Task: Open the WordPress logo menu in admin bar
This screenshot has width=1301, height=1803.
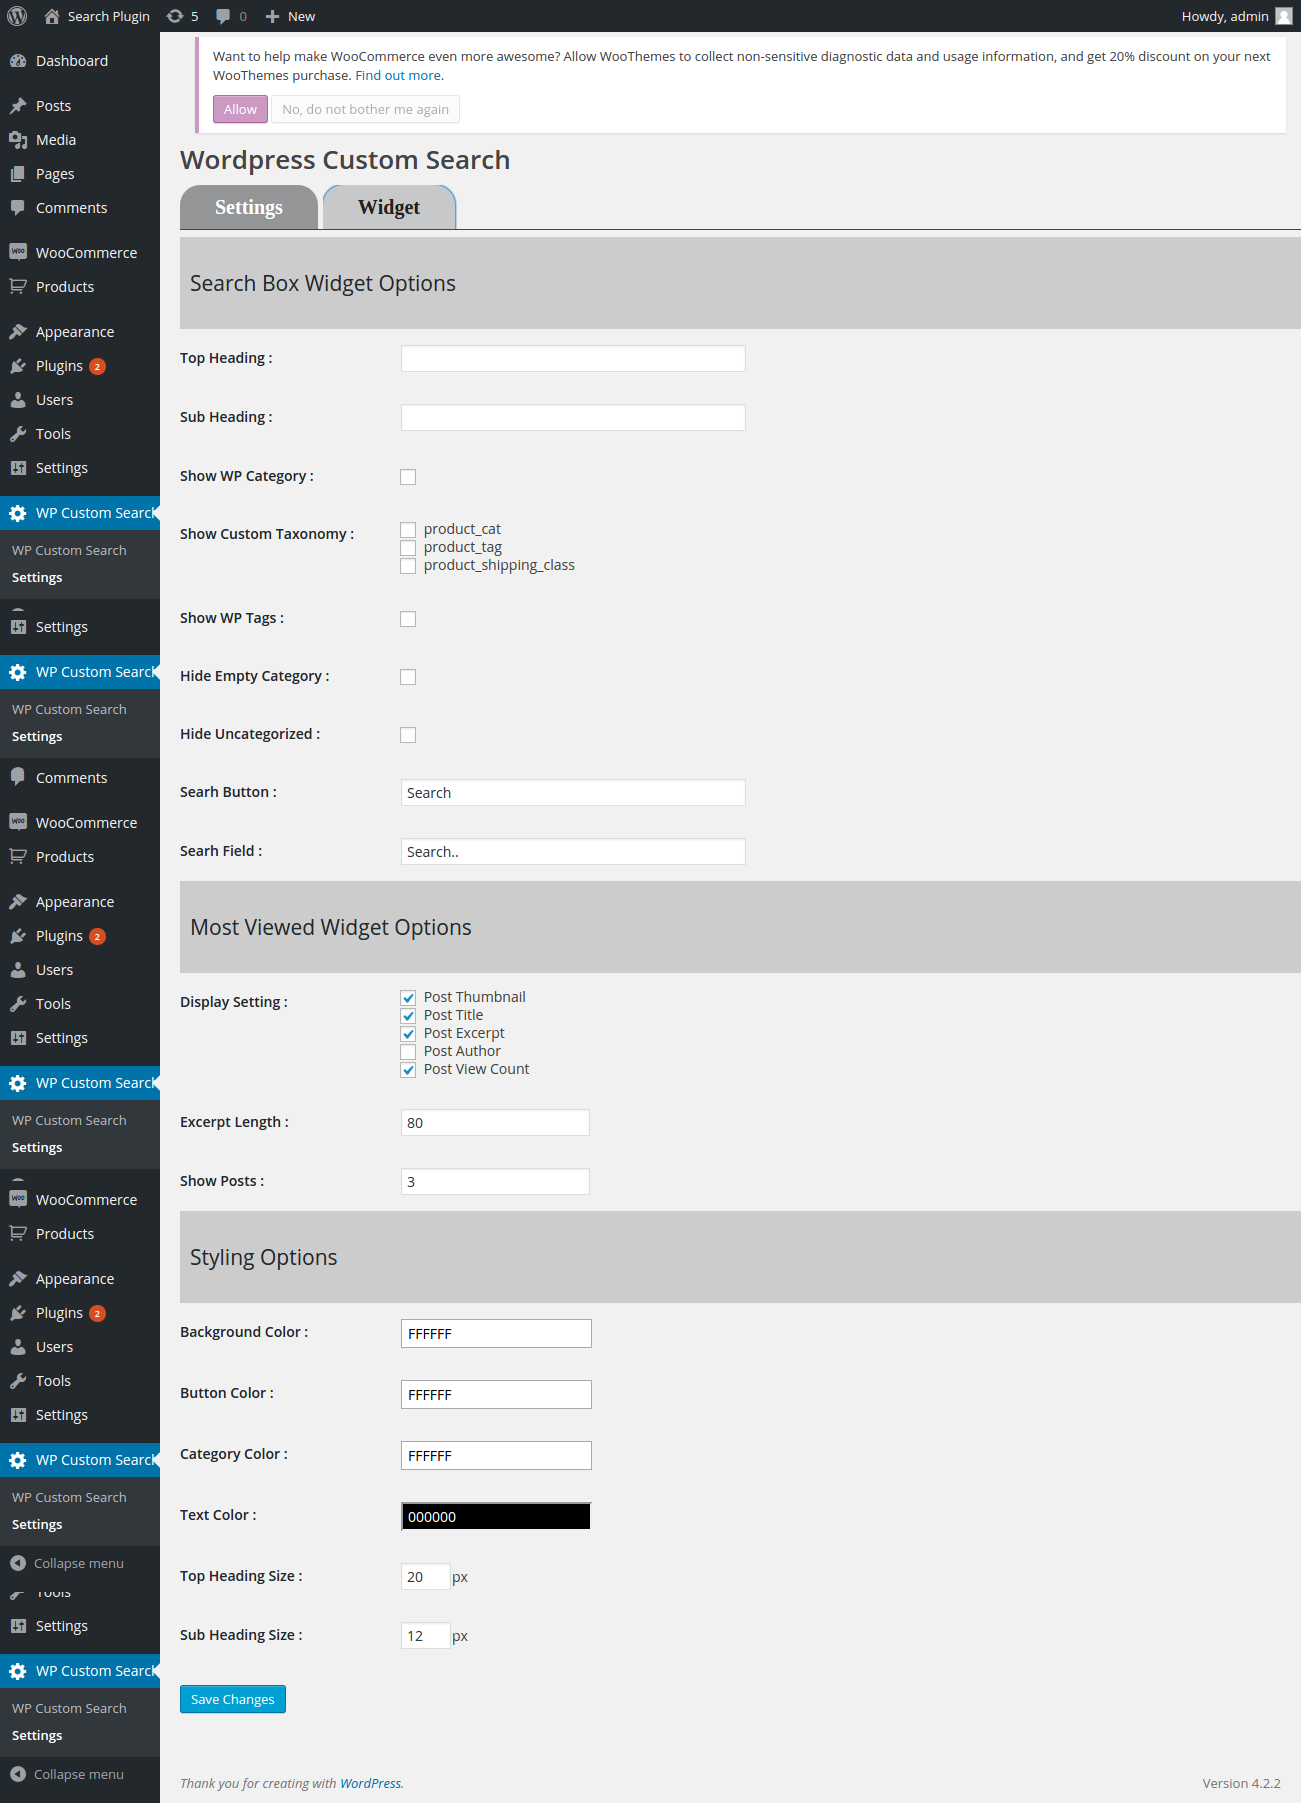Action: (x=17, y=16)
